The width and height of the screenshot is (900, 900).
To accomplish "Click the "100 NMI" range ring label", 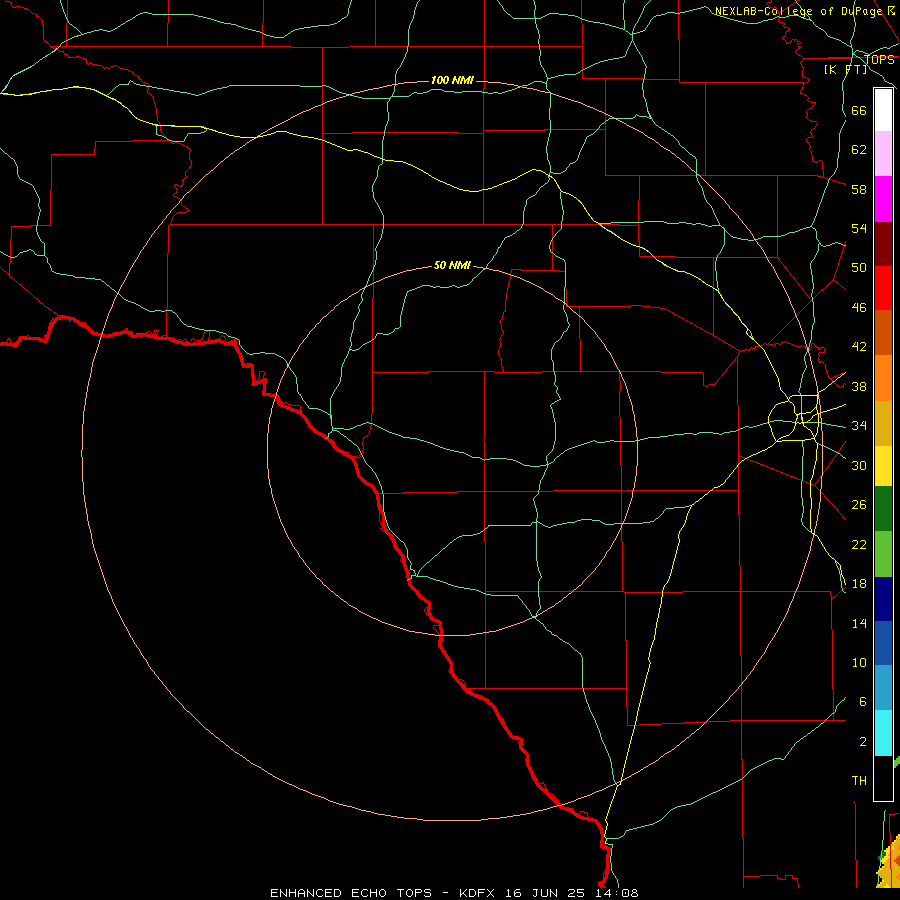I will pos(452,80).
